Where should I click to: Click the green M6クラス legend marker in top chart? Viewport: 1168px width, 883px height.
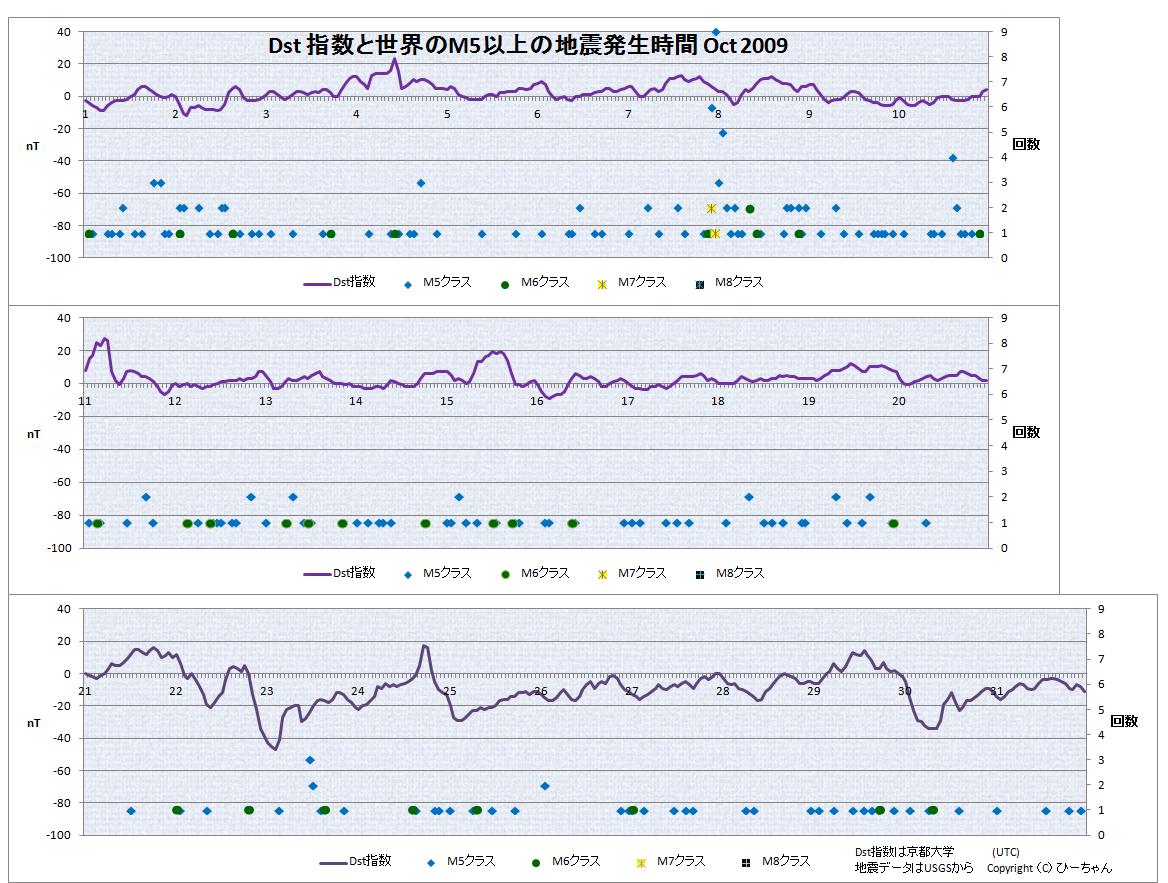pos(506,284)
